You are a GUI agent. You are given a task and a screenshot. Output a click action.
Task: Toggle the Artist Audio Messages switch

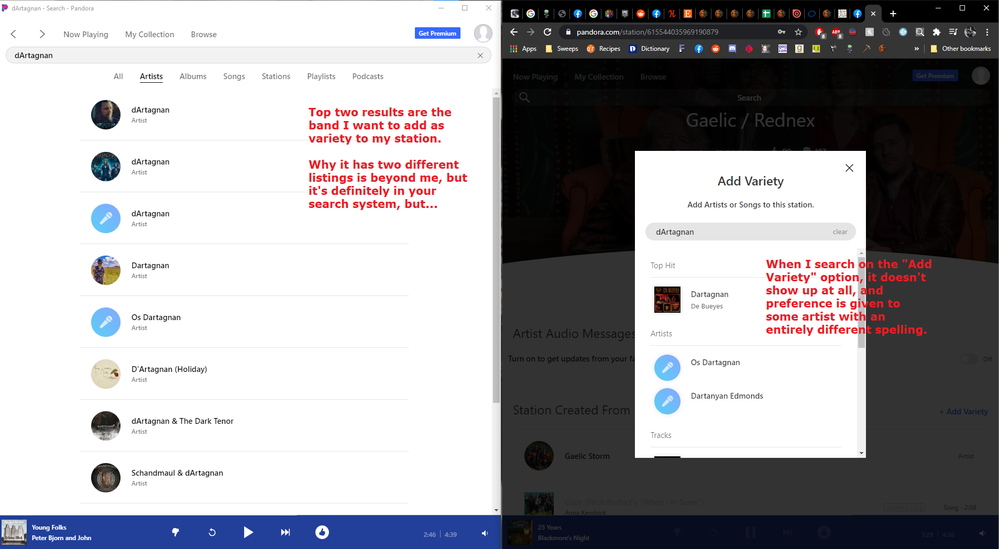[968, 359]
